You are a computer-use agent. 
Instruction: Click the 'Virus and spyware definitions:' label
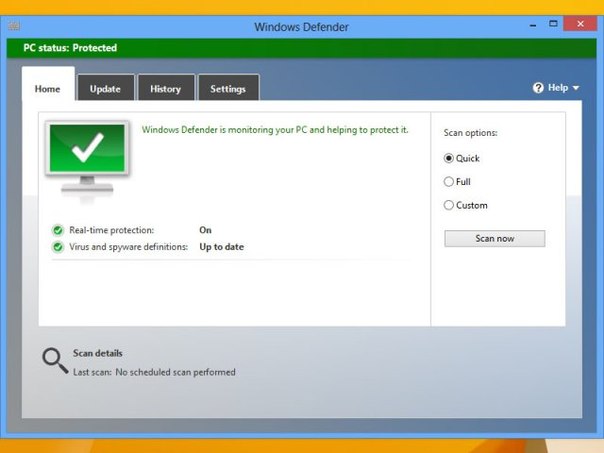click(129, 247)
